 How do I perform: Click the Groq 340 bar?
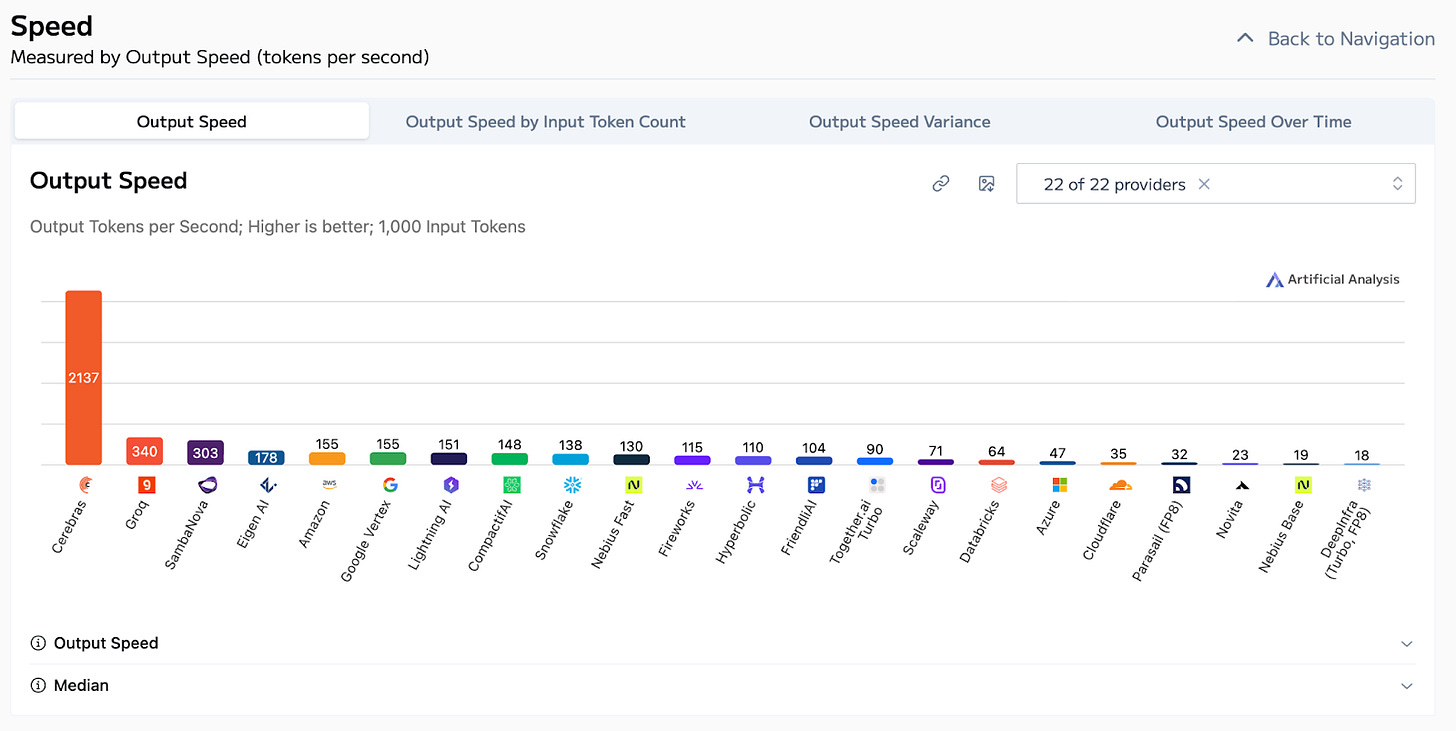[x=145, y=451]
